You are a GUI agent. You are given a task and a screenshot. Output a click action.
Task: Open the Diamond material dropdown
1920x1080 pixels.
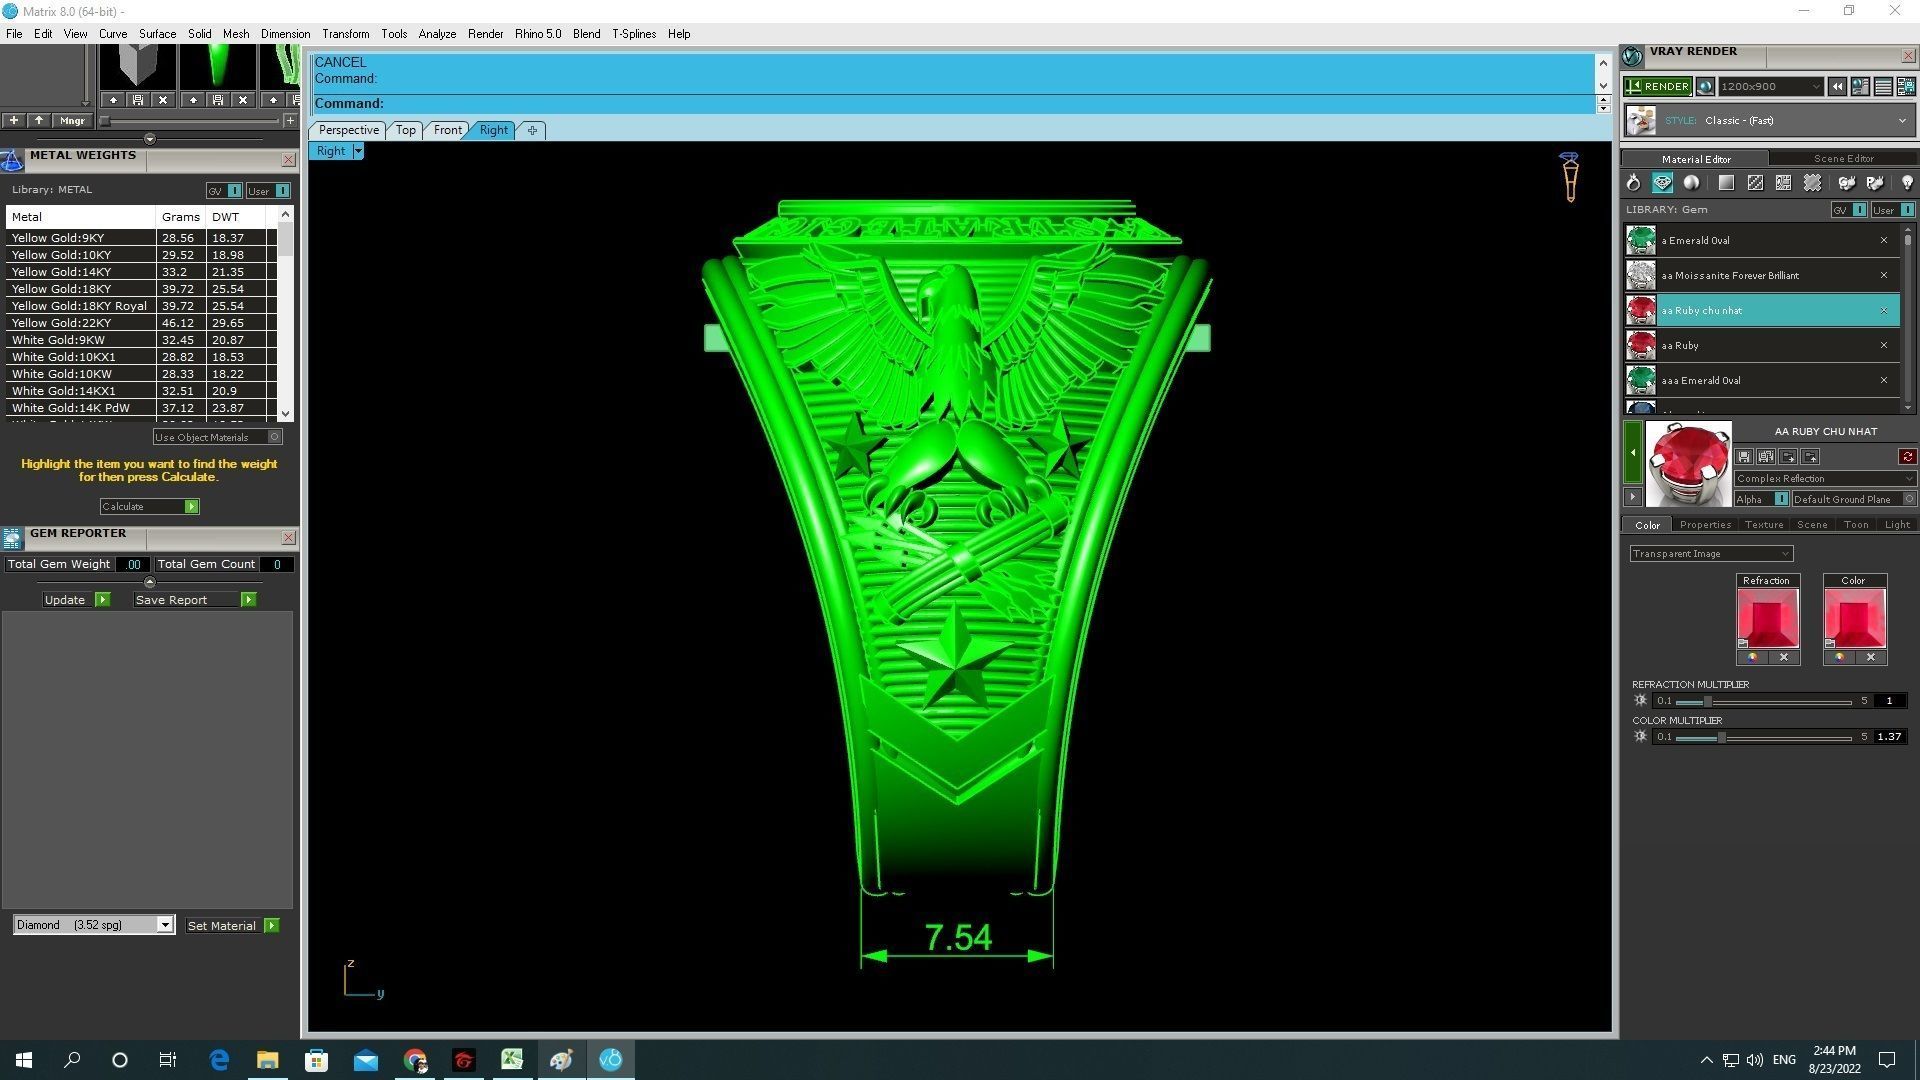(x=164, y=925)
